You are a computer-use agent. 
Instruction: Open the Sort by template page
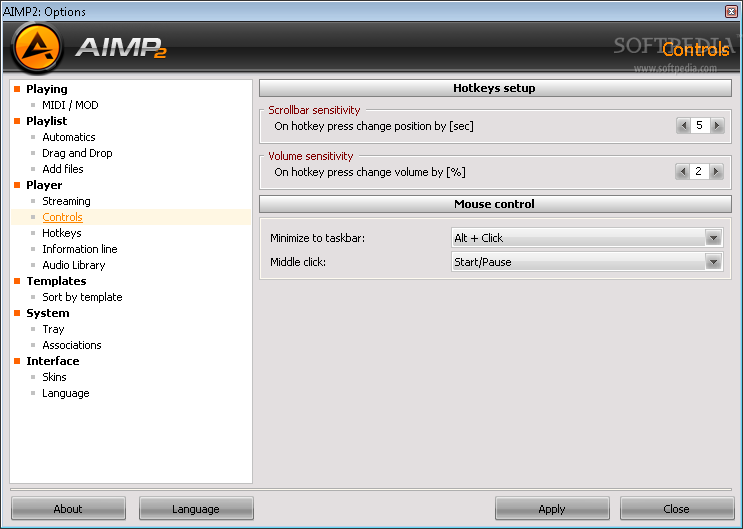click(x=82, y=297)
